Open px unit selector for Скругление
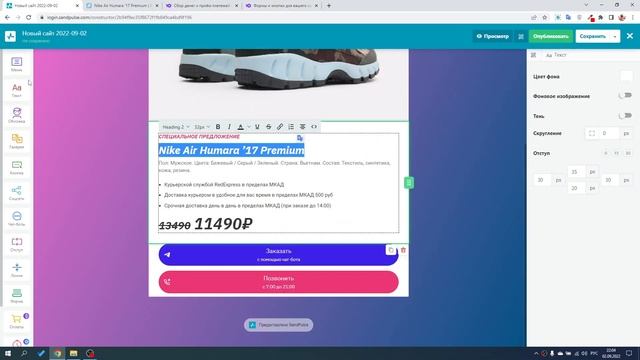 coord(626,133)
